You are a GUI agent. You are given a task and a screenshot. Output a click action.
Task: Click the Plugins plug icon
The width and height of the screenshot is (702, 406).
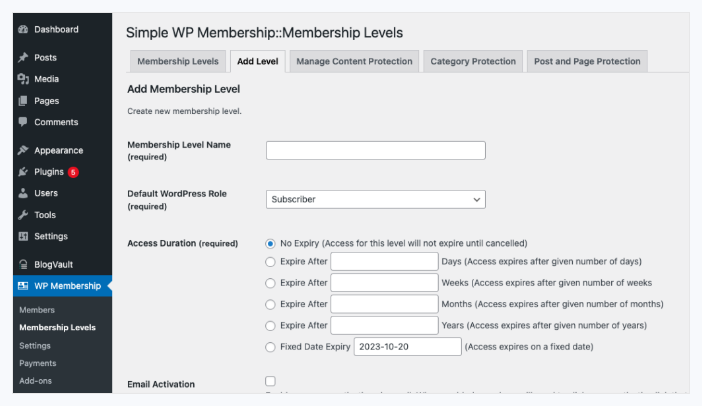coord(23,172)
